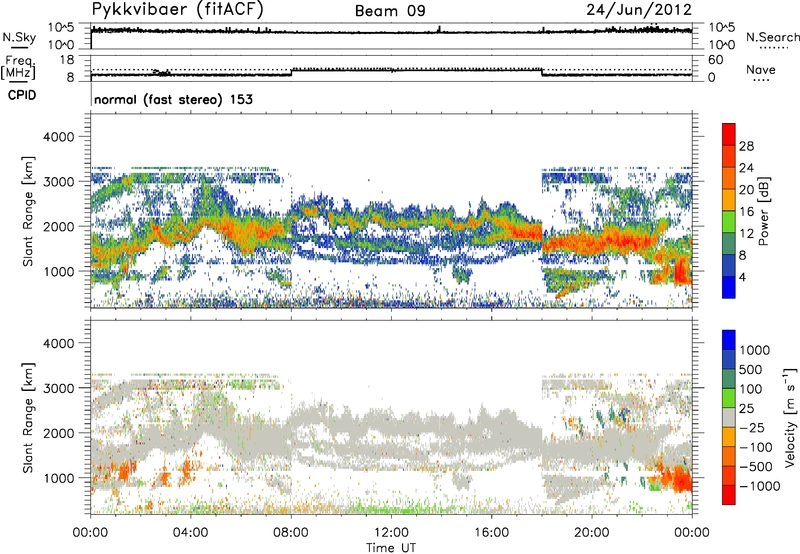Click the '20:00' time axis label
Image resolution: width=800 pixels, height=554 pixels.
point(592,533)
